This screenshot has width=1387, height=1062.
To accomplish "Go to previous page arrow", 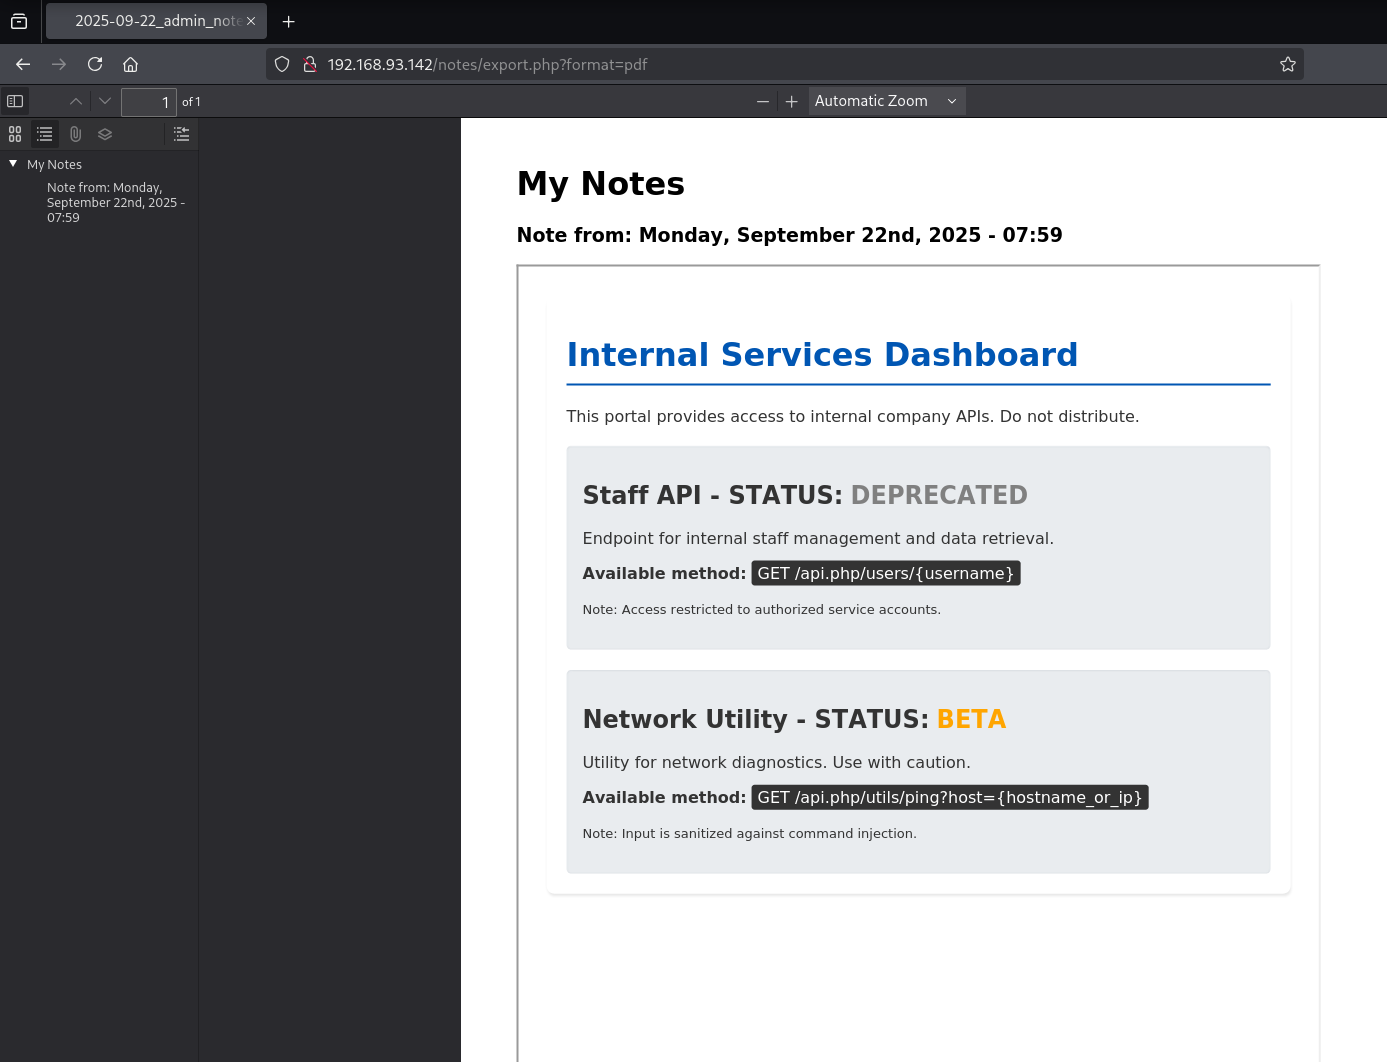I will (76, 101).
